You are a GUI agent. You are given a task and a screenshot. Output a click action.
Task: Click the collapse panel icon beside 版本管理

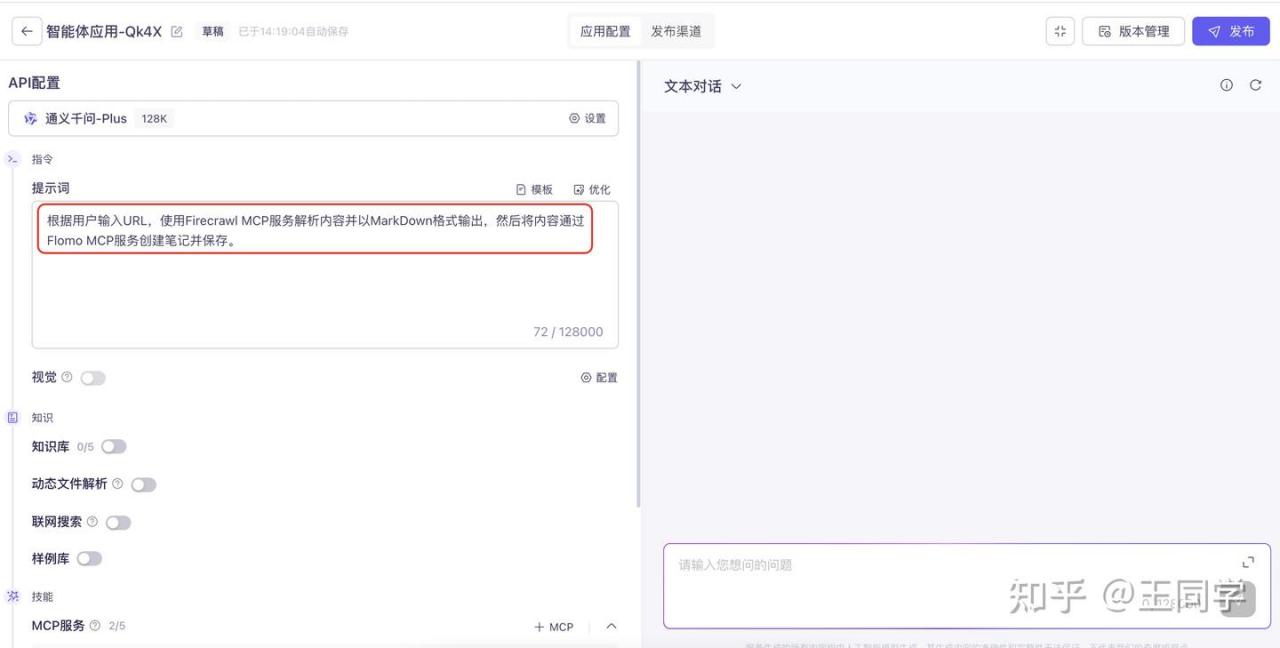(x=1060, y=31)
